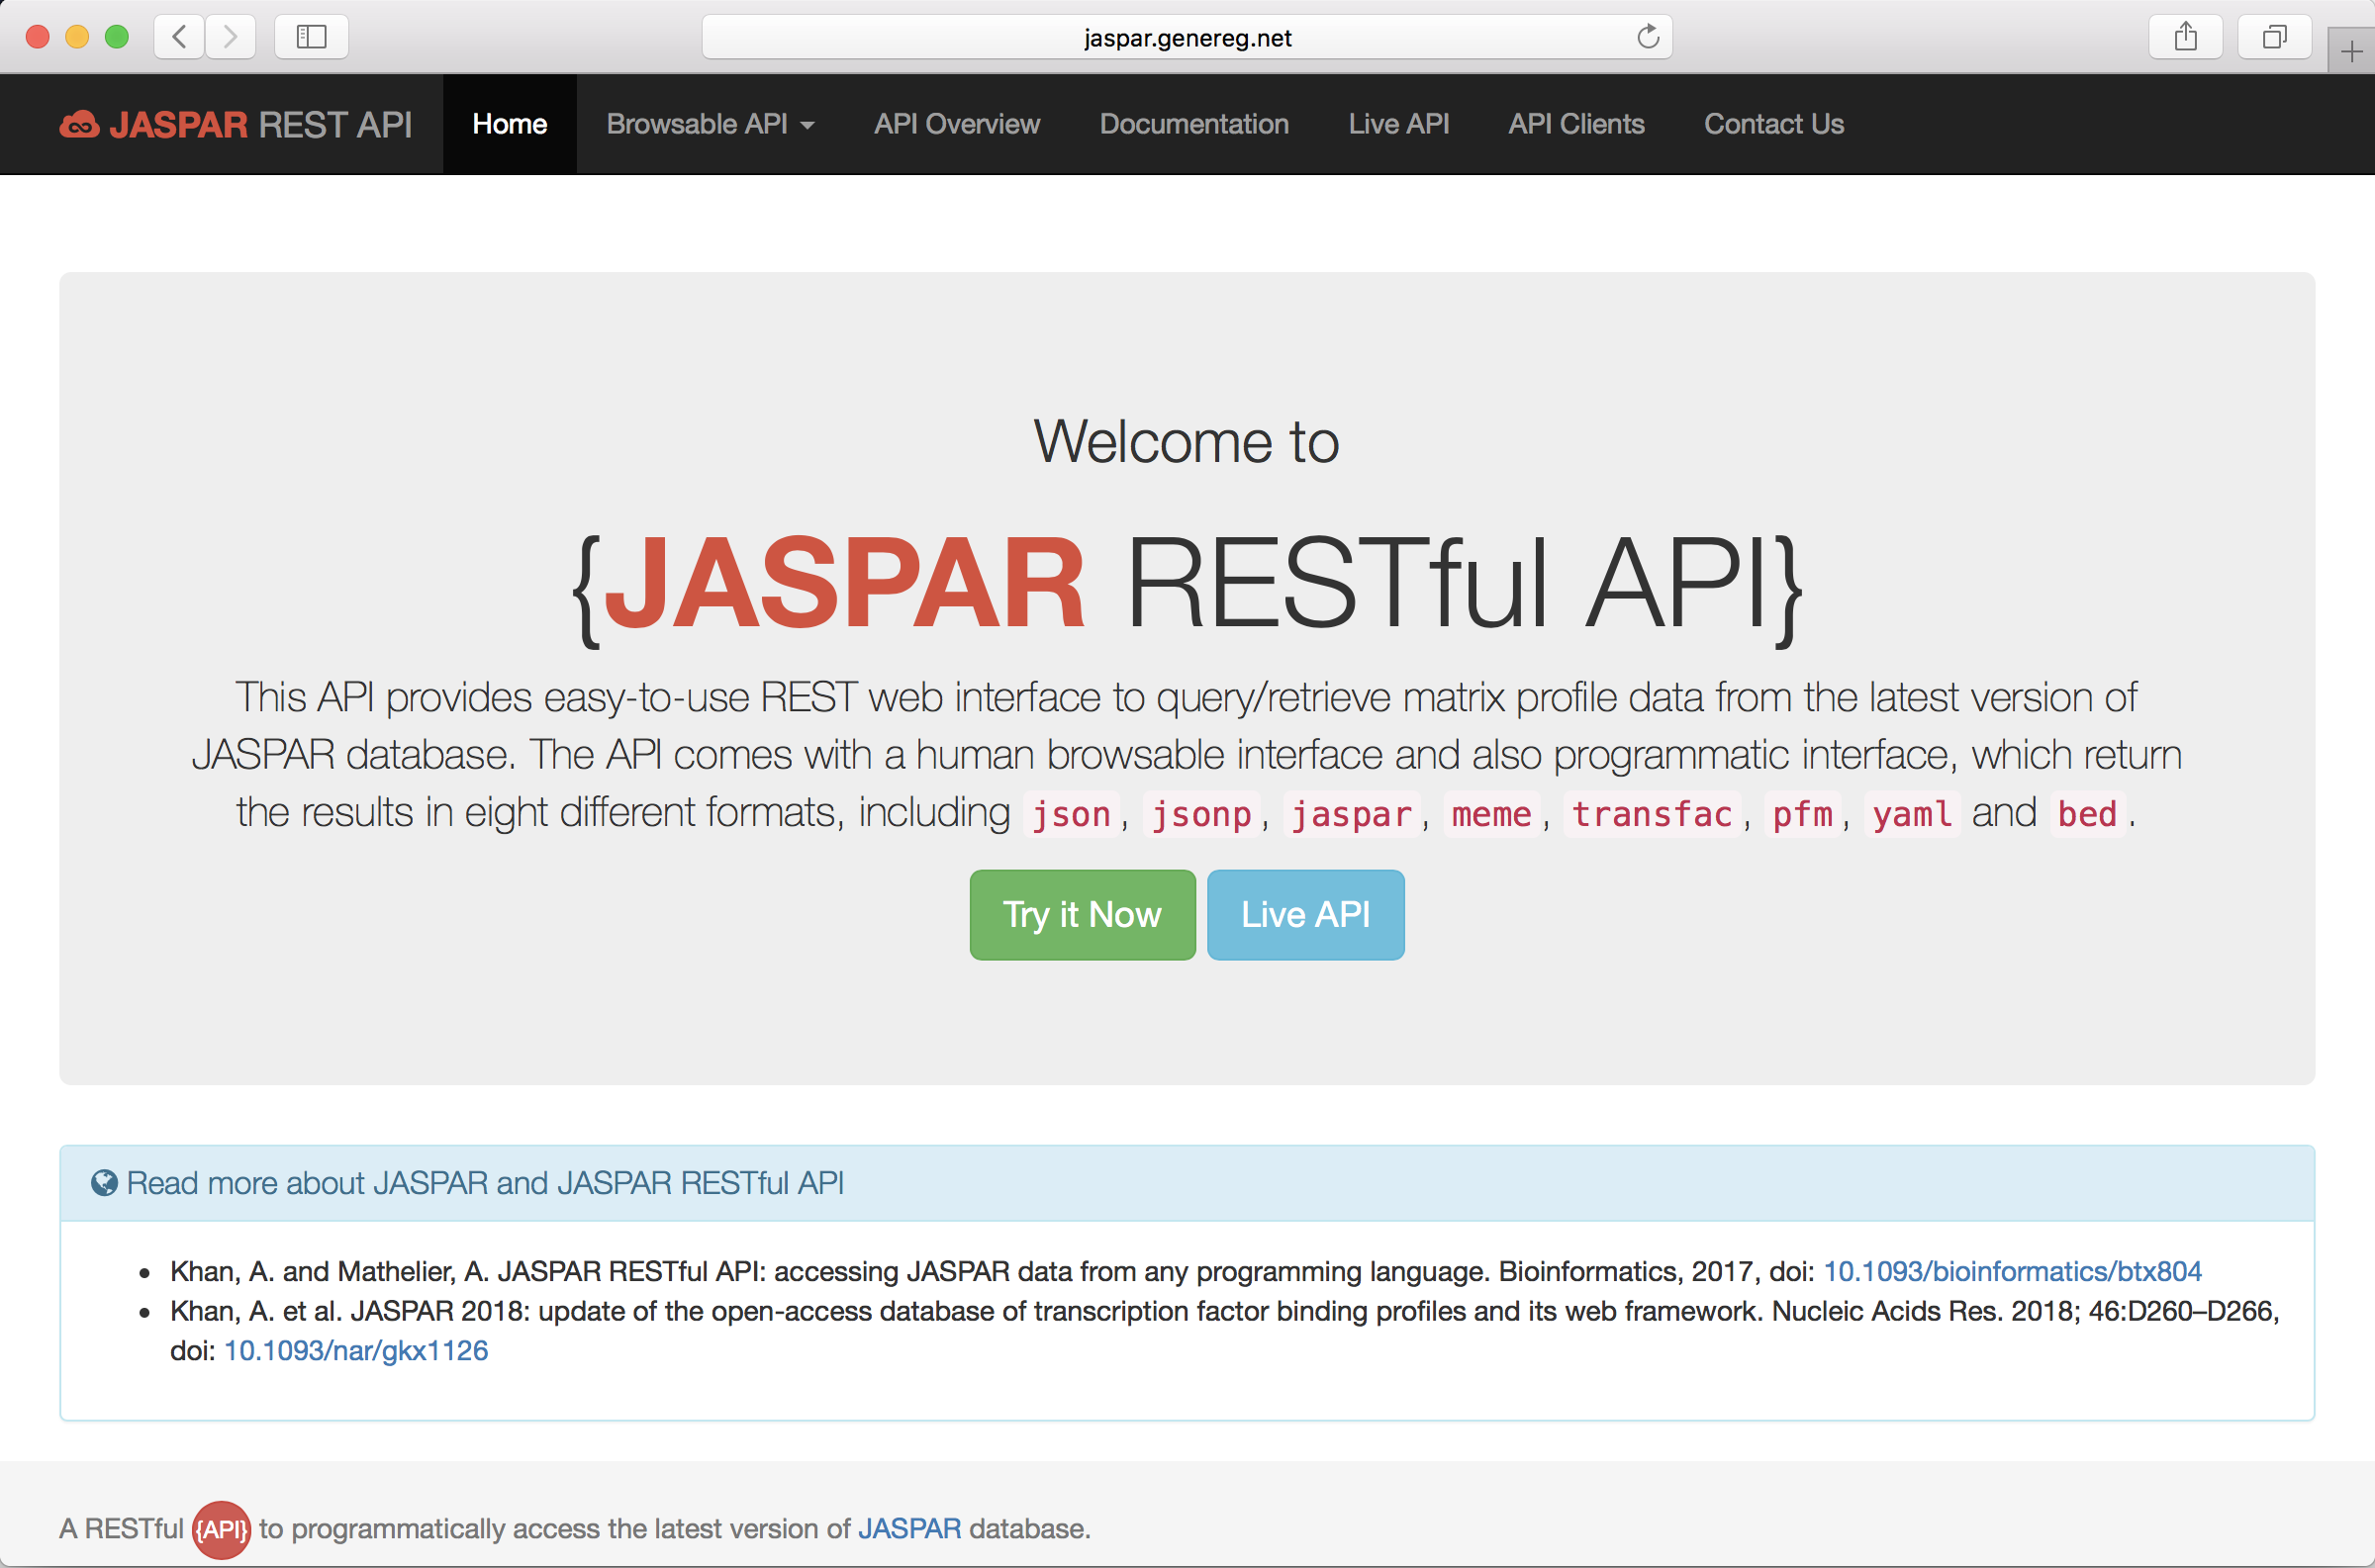Click the transfac format tag
This screenshot has height=1568, width=2375.
pyautogui.click(x=1652, y=814)
